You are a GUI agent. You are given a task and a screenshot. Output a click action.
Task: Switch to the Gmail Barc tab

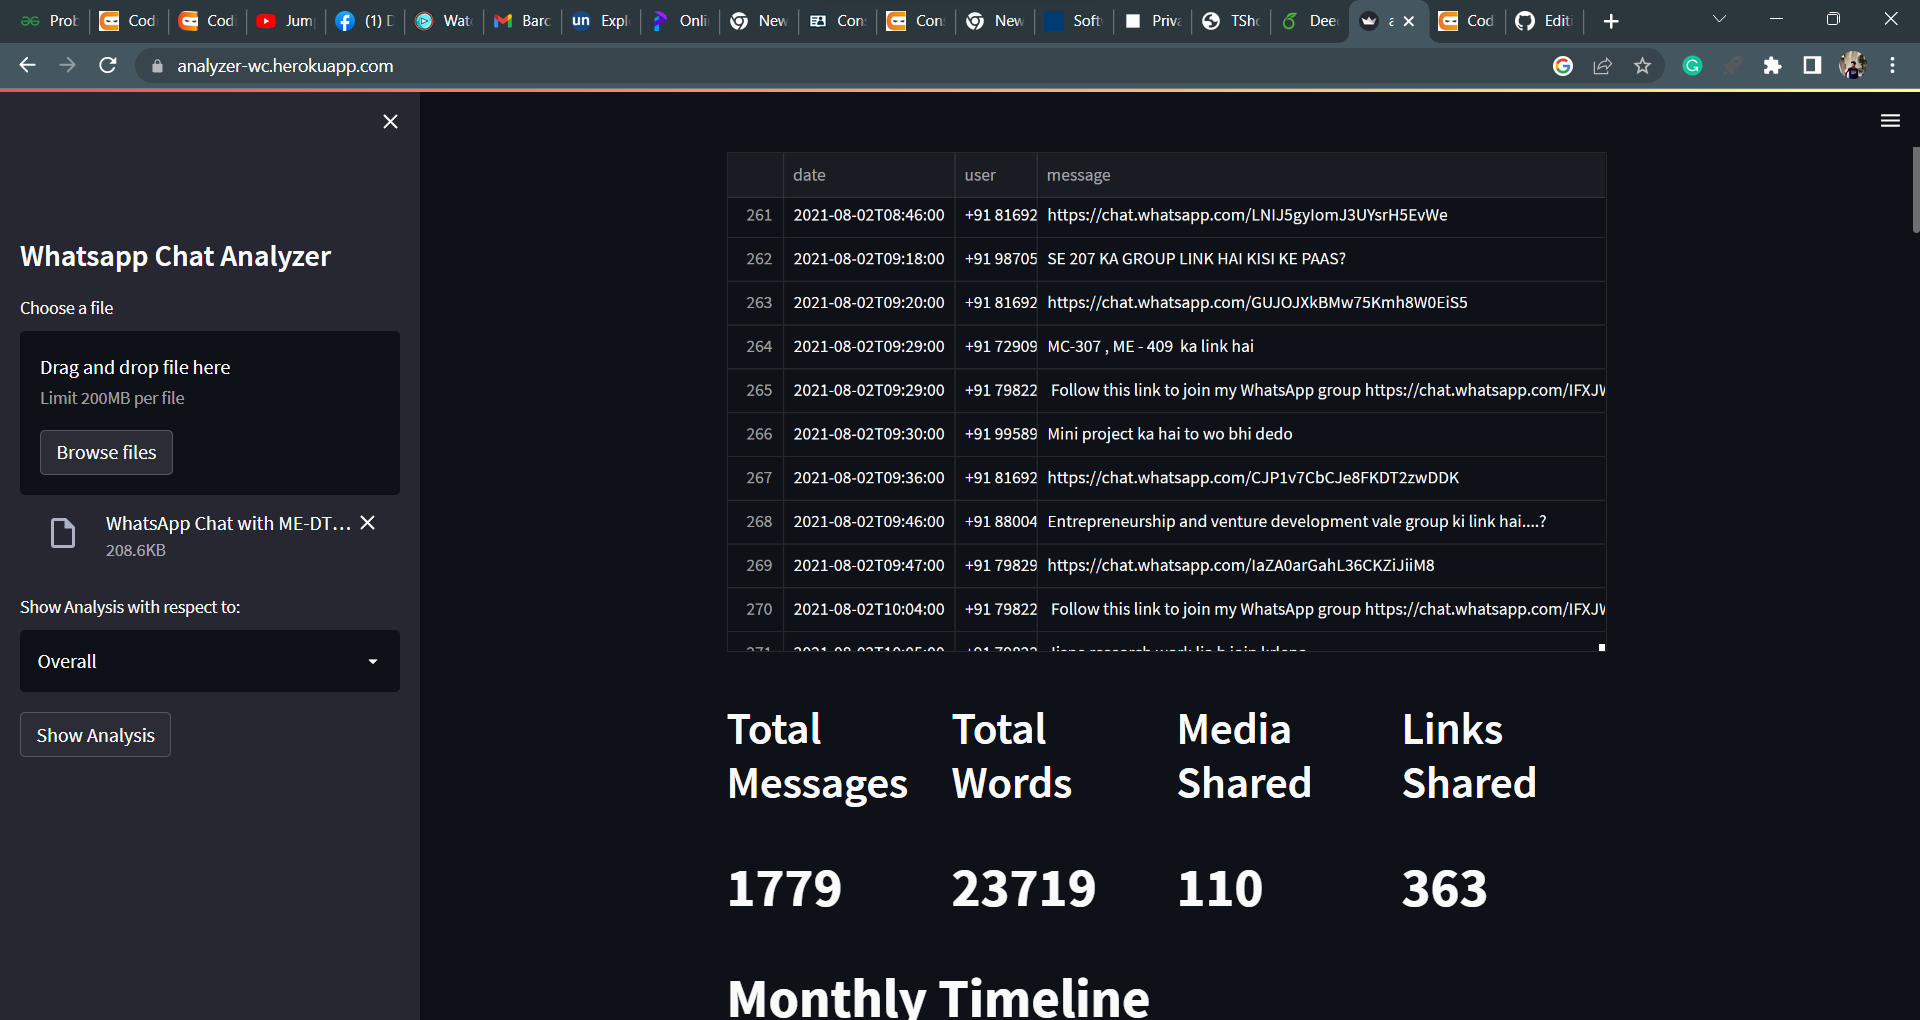pos(522,21)
